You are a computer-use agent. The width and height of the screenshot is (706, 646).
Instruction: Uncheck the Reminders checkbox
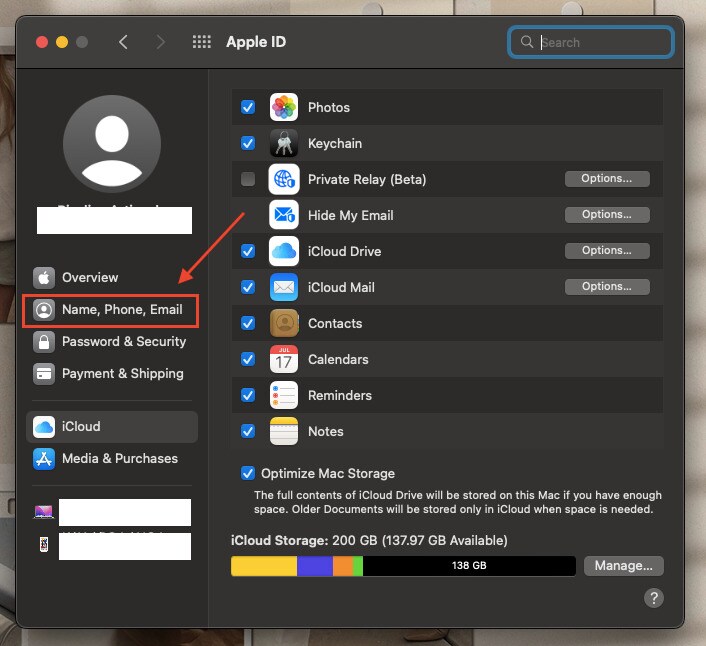[x=248, y=395]
